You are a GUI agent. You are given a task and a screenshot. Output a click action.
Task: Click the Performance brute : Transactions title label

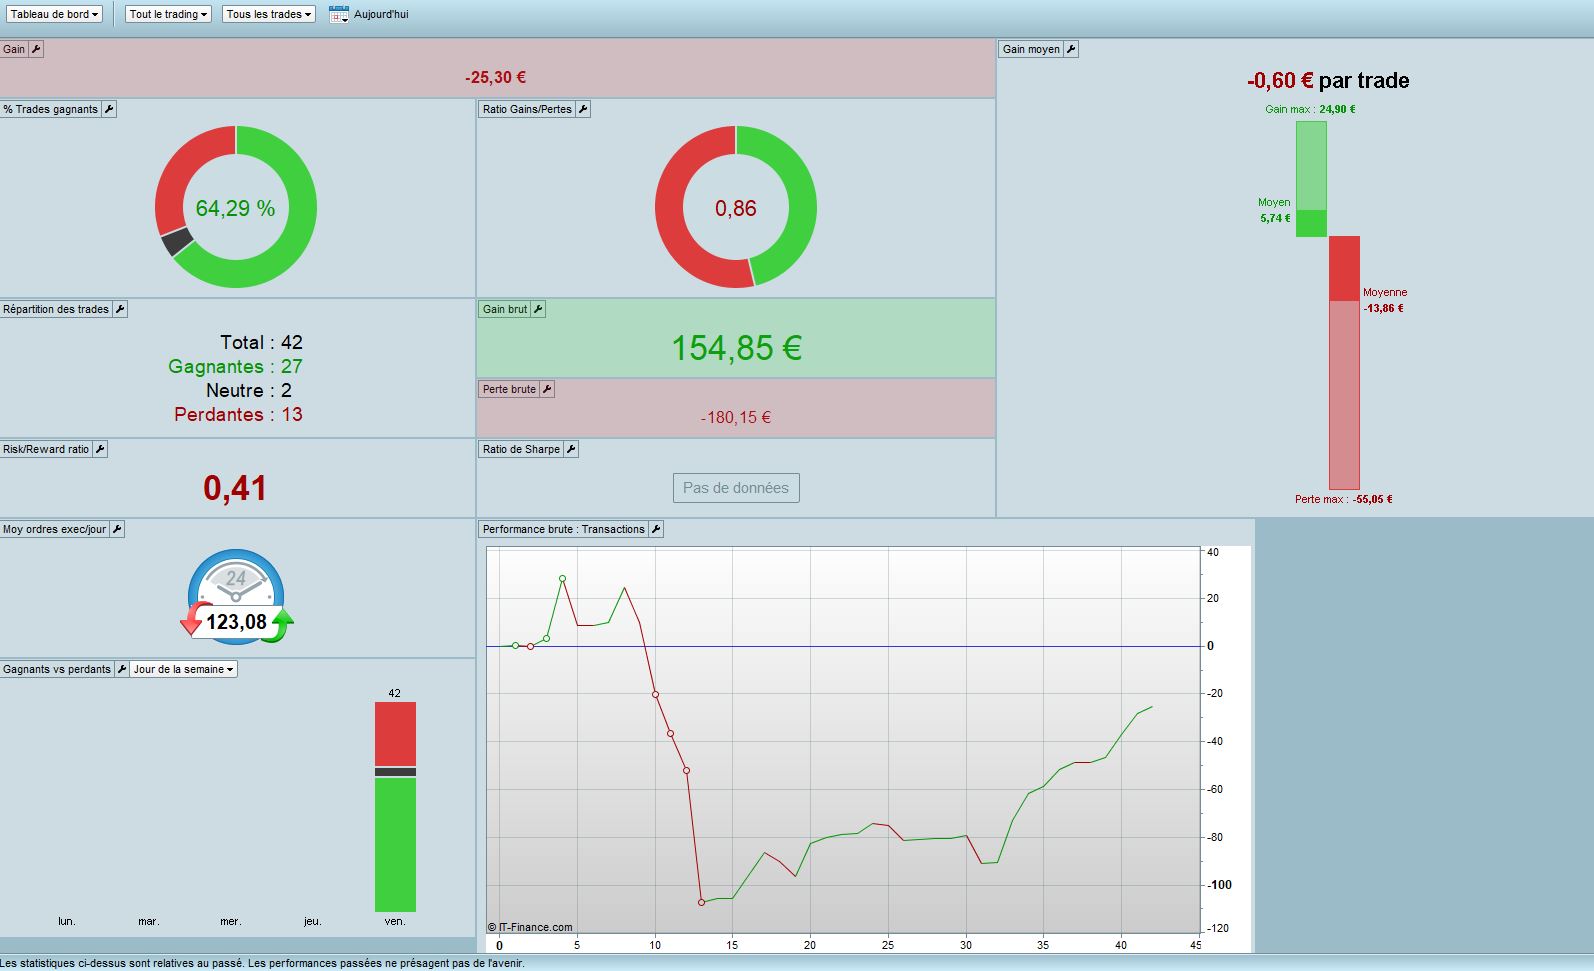point(564,529)
